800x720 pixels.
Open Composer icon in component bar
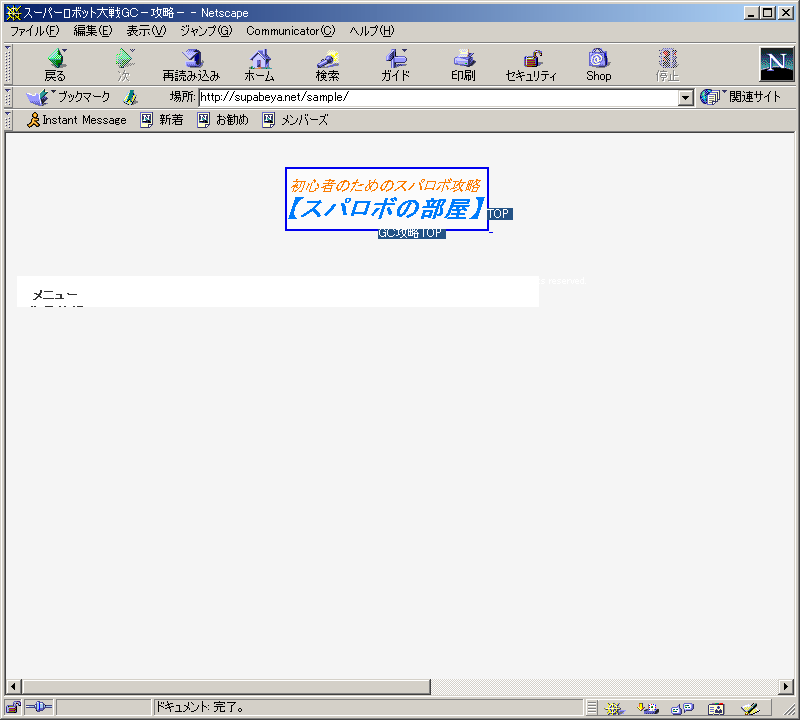tap(750, 708)
